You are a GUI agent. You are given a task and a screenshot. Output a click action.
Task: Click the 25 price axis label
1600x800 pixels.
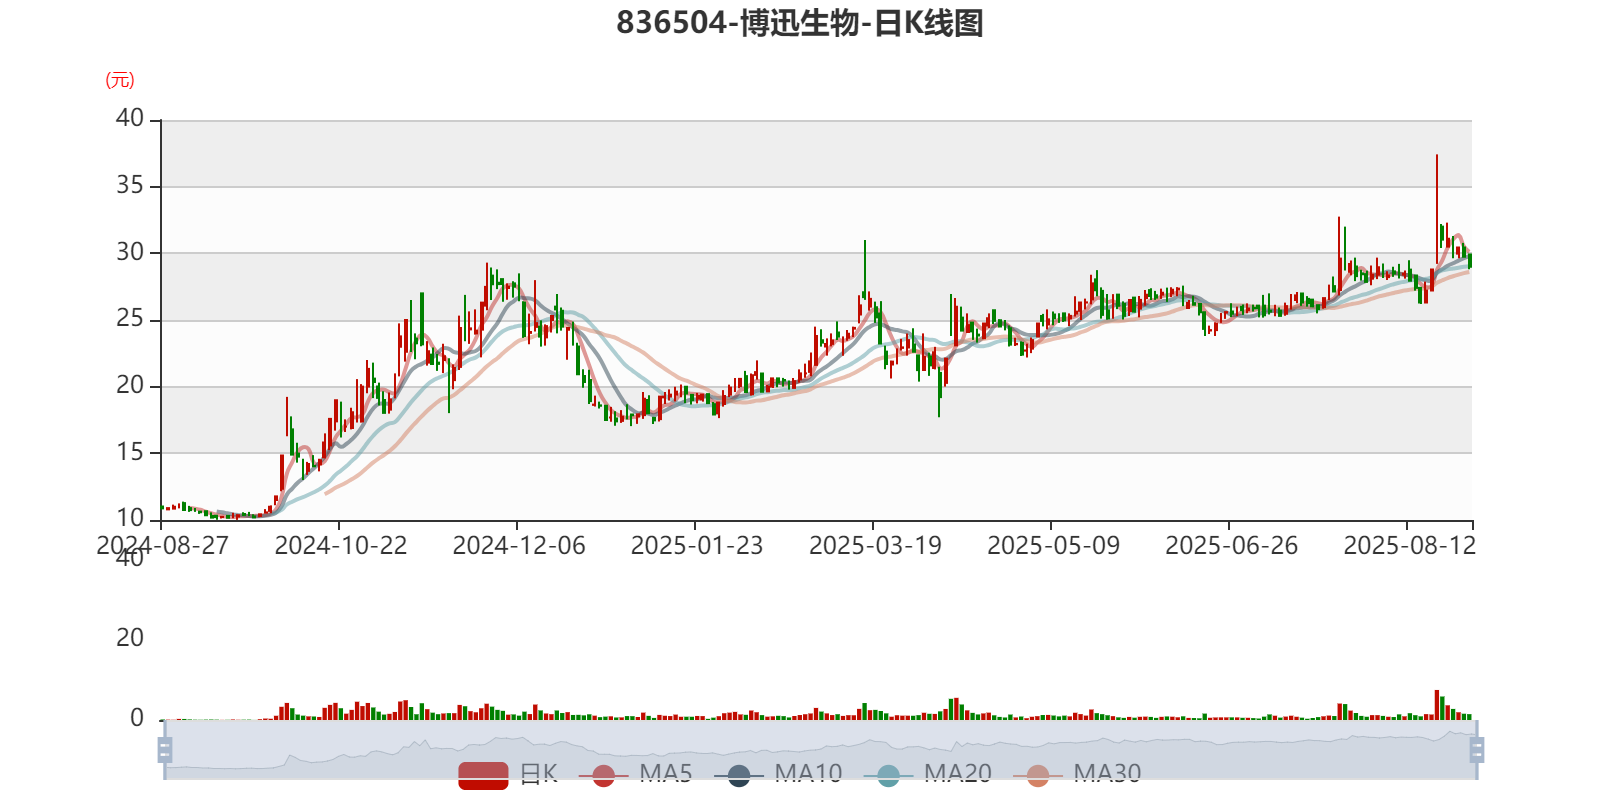(x=130, y=319)
